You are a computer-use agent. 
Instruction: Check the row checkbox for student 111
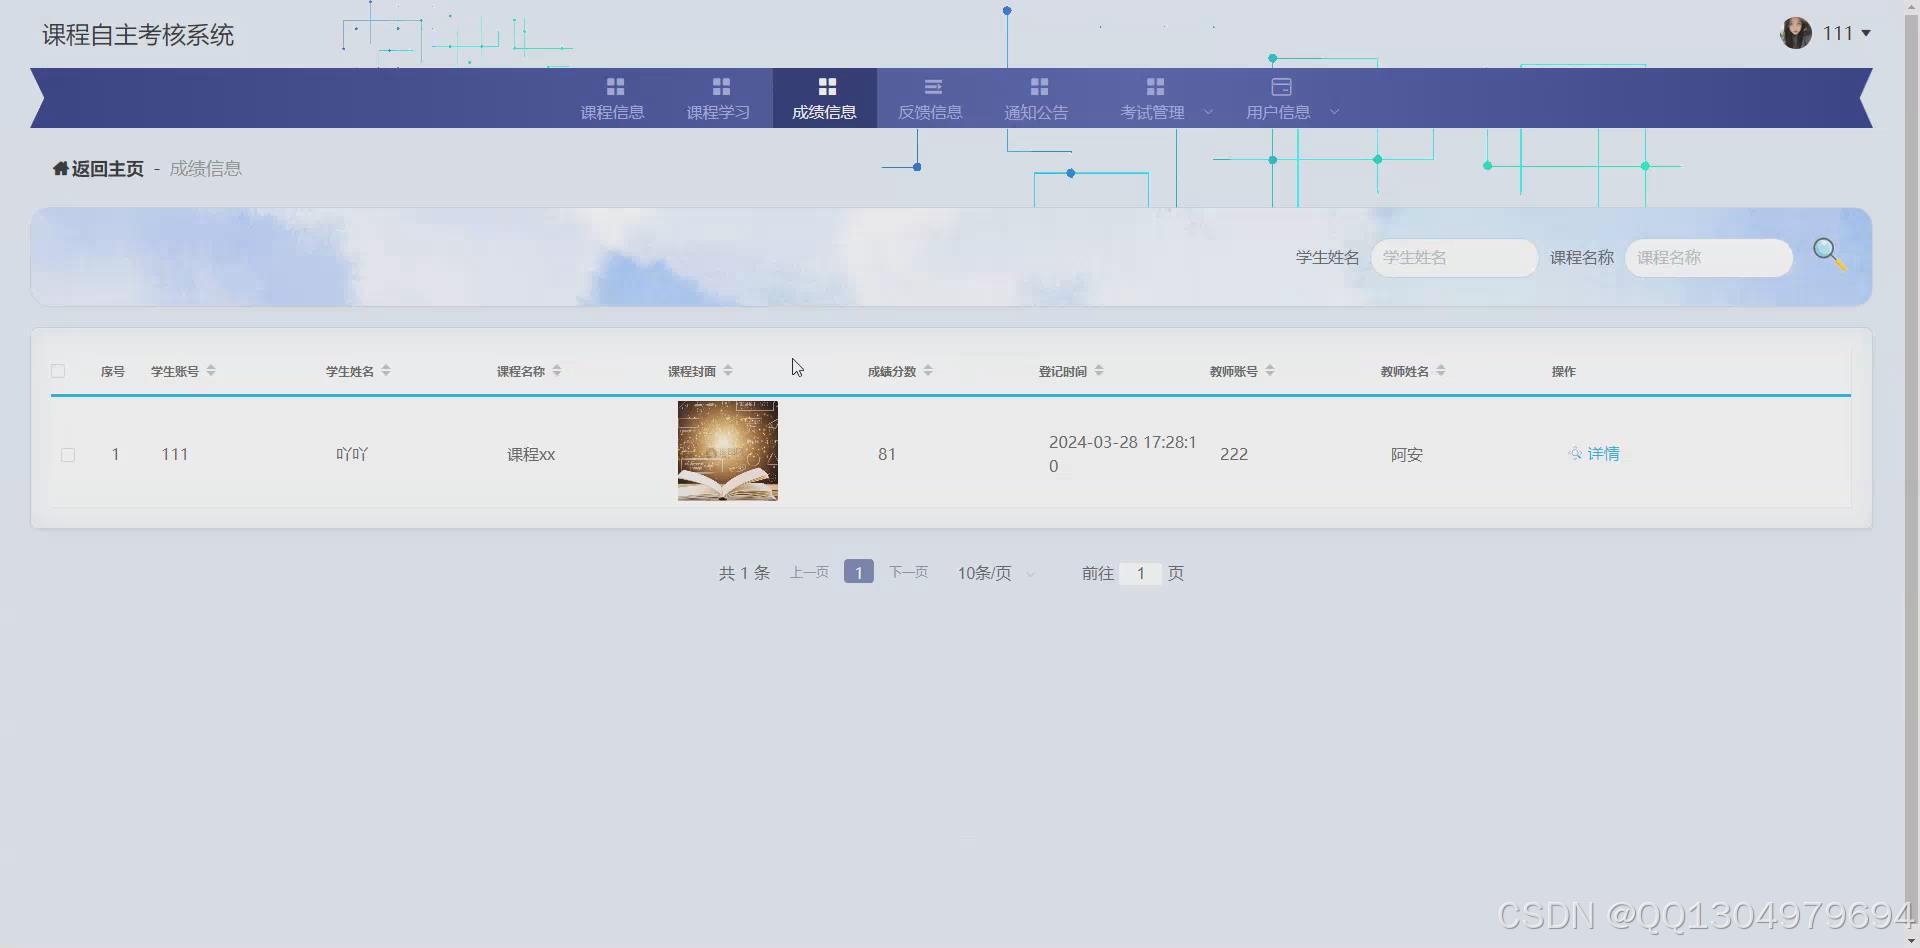click(x=67, y=453)
